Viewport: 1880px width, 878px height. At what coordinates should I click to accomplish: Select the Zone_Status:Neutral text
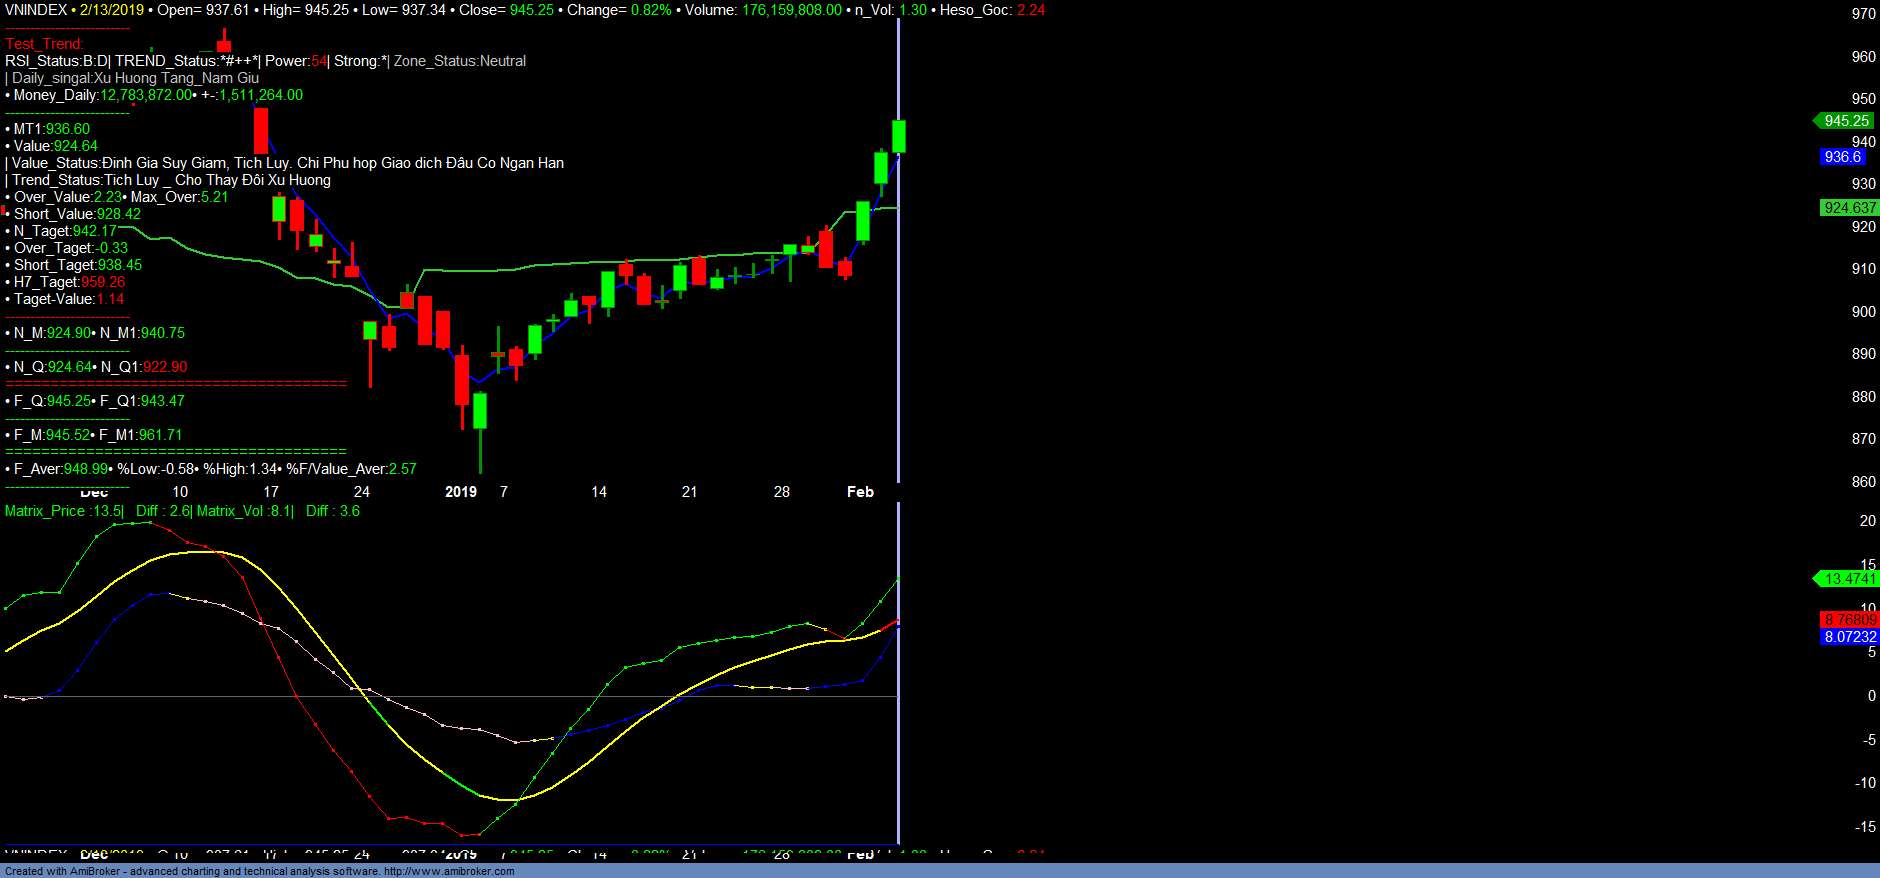click(459, 61)
